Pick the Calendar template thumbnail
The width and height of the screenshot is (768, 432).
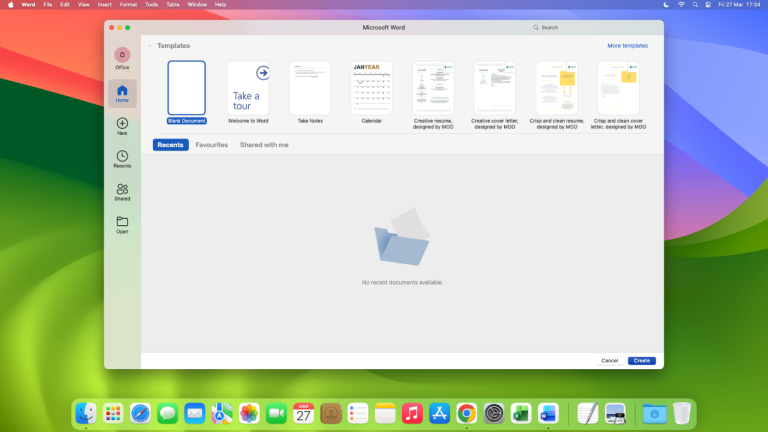pos(371,88)
